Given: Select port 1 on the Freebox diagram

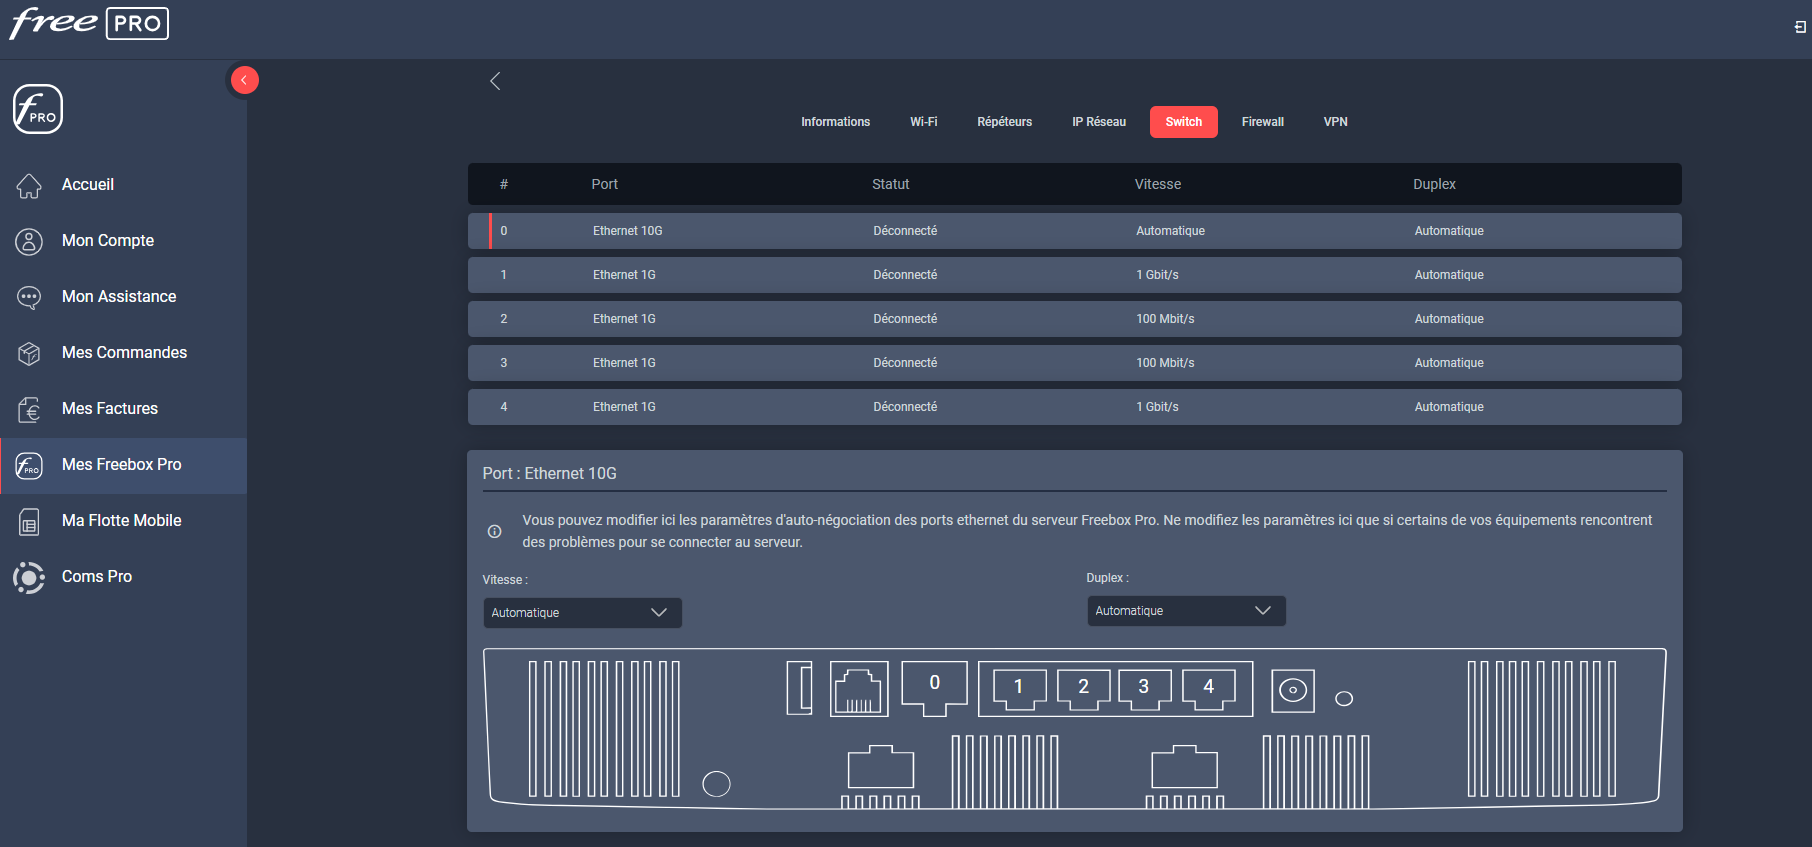Looking at the screenshot, I should [x=1019, y=688].
